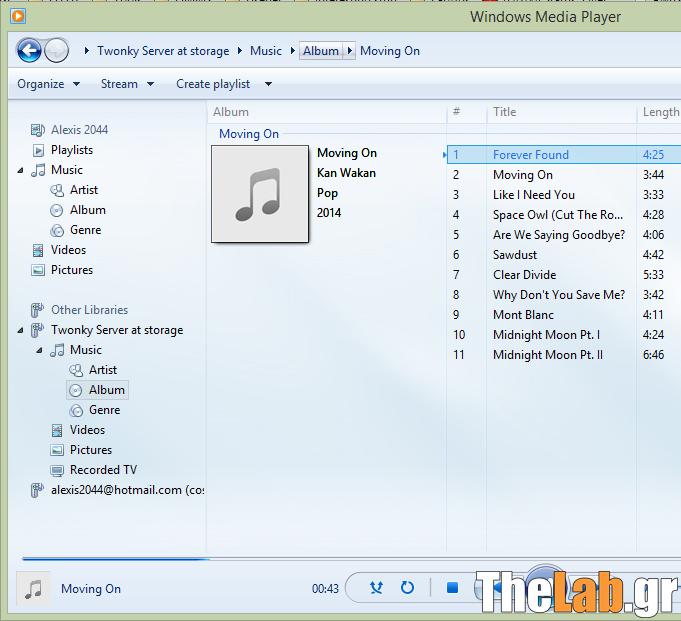
Task: Select the Genre icon under local Music
Action: click(x=57, y=230)
